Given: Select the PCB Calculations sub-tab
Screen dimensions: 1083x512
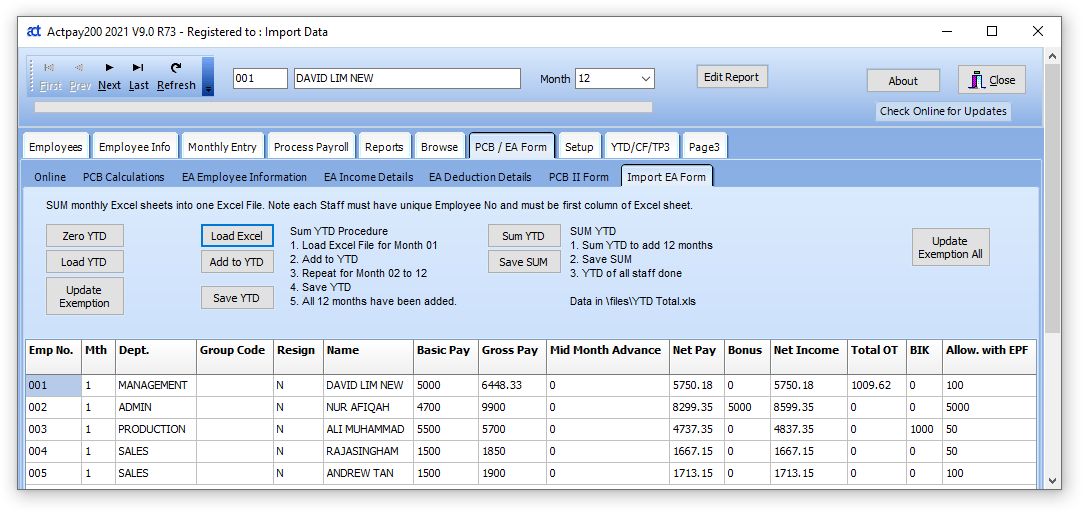Looking at the screenshot, I should 124,177.
